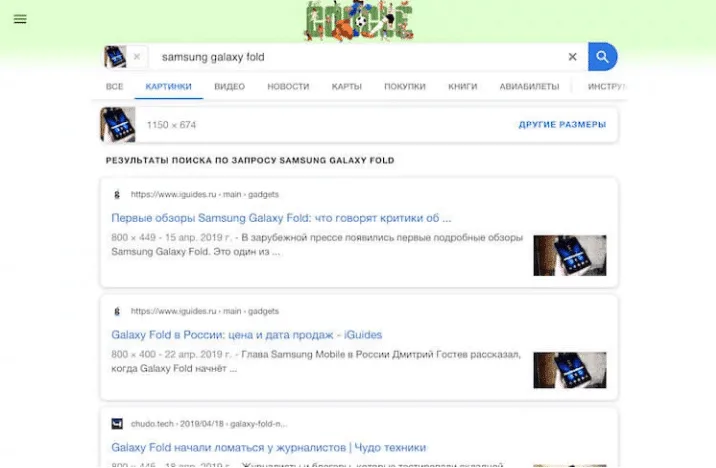Clear the search query text
The image size is (716, 468).
tap(572, 57)
